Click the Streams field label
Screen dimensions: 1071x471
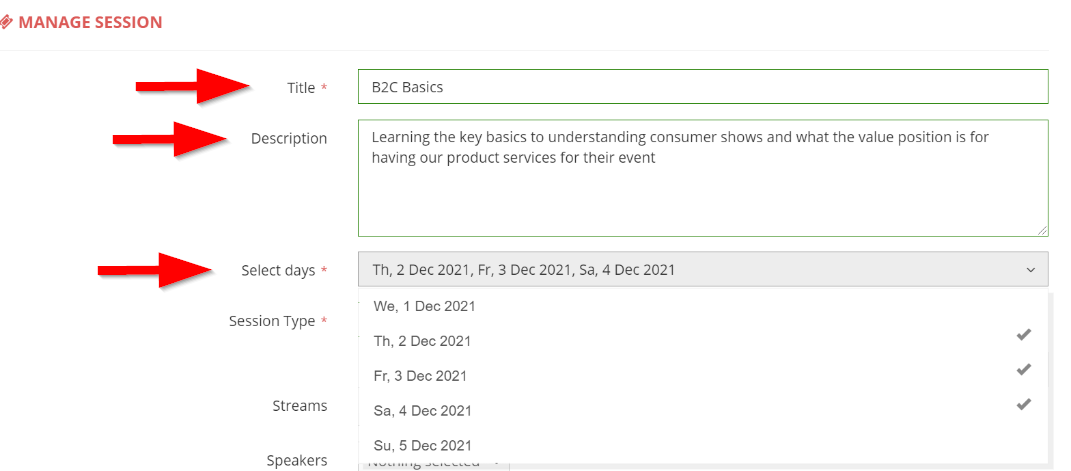click(x=300, y=405)
